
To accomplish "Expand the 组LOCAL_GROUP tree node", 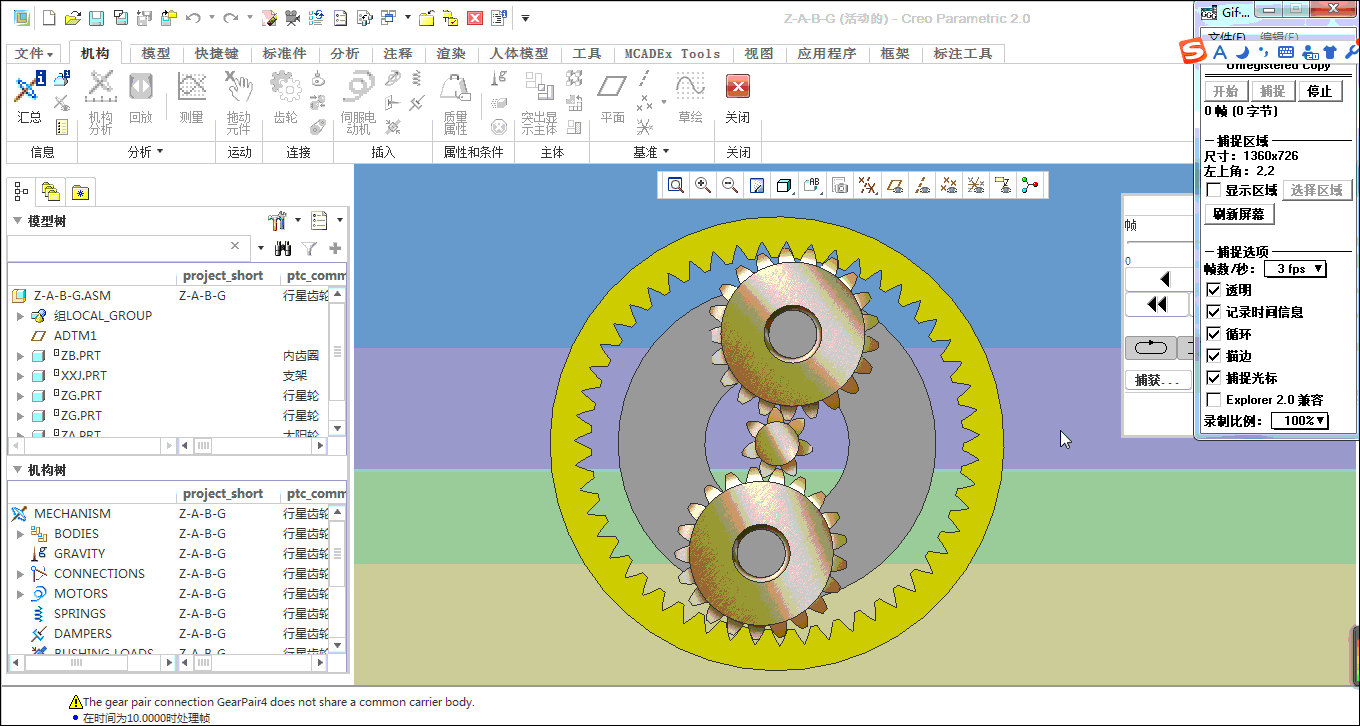I will [20, 316].
